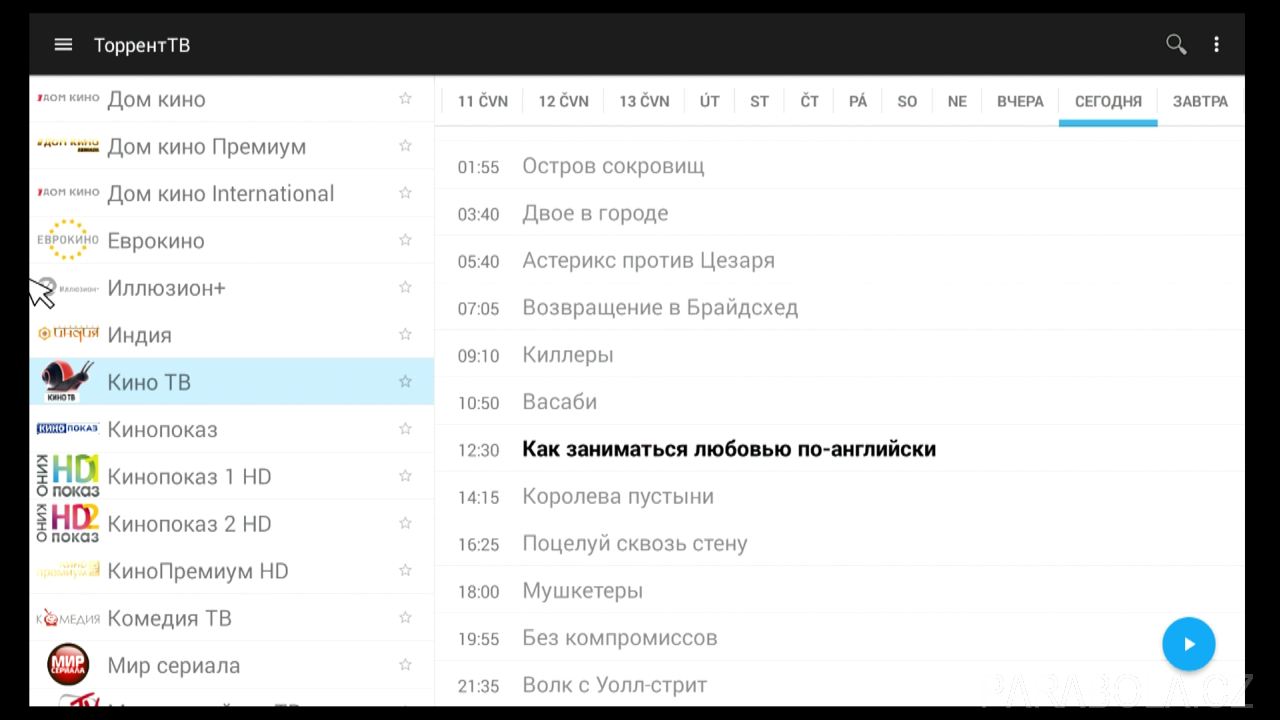The height and width of the screenshot is (720, 1280).
Task: Select the ST day tab
Action: [x=760, y=101]
